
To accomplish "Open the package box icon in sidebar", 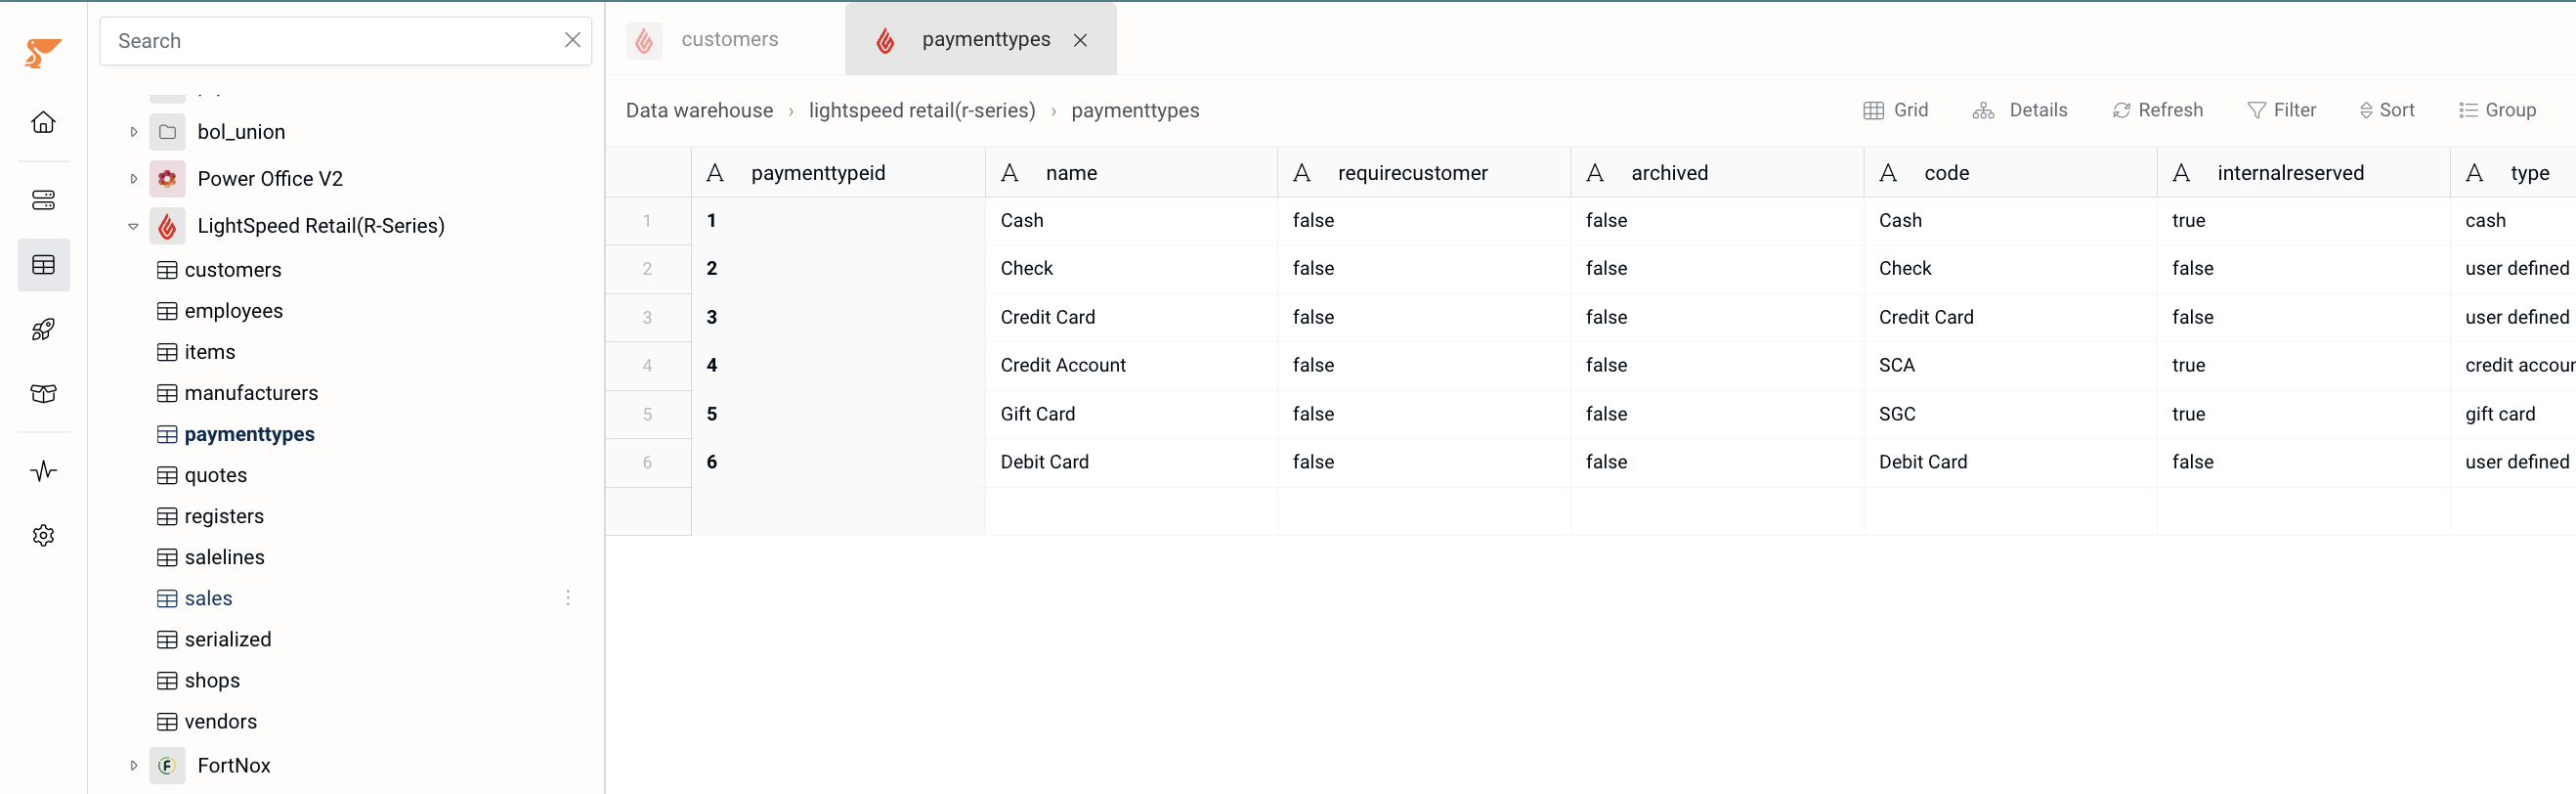I will [43, 393].
